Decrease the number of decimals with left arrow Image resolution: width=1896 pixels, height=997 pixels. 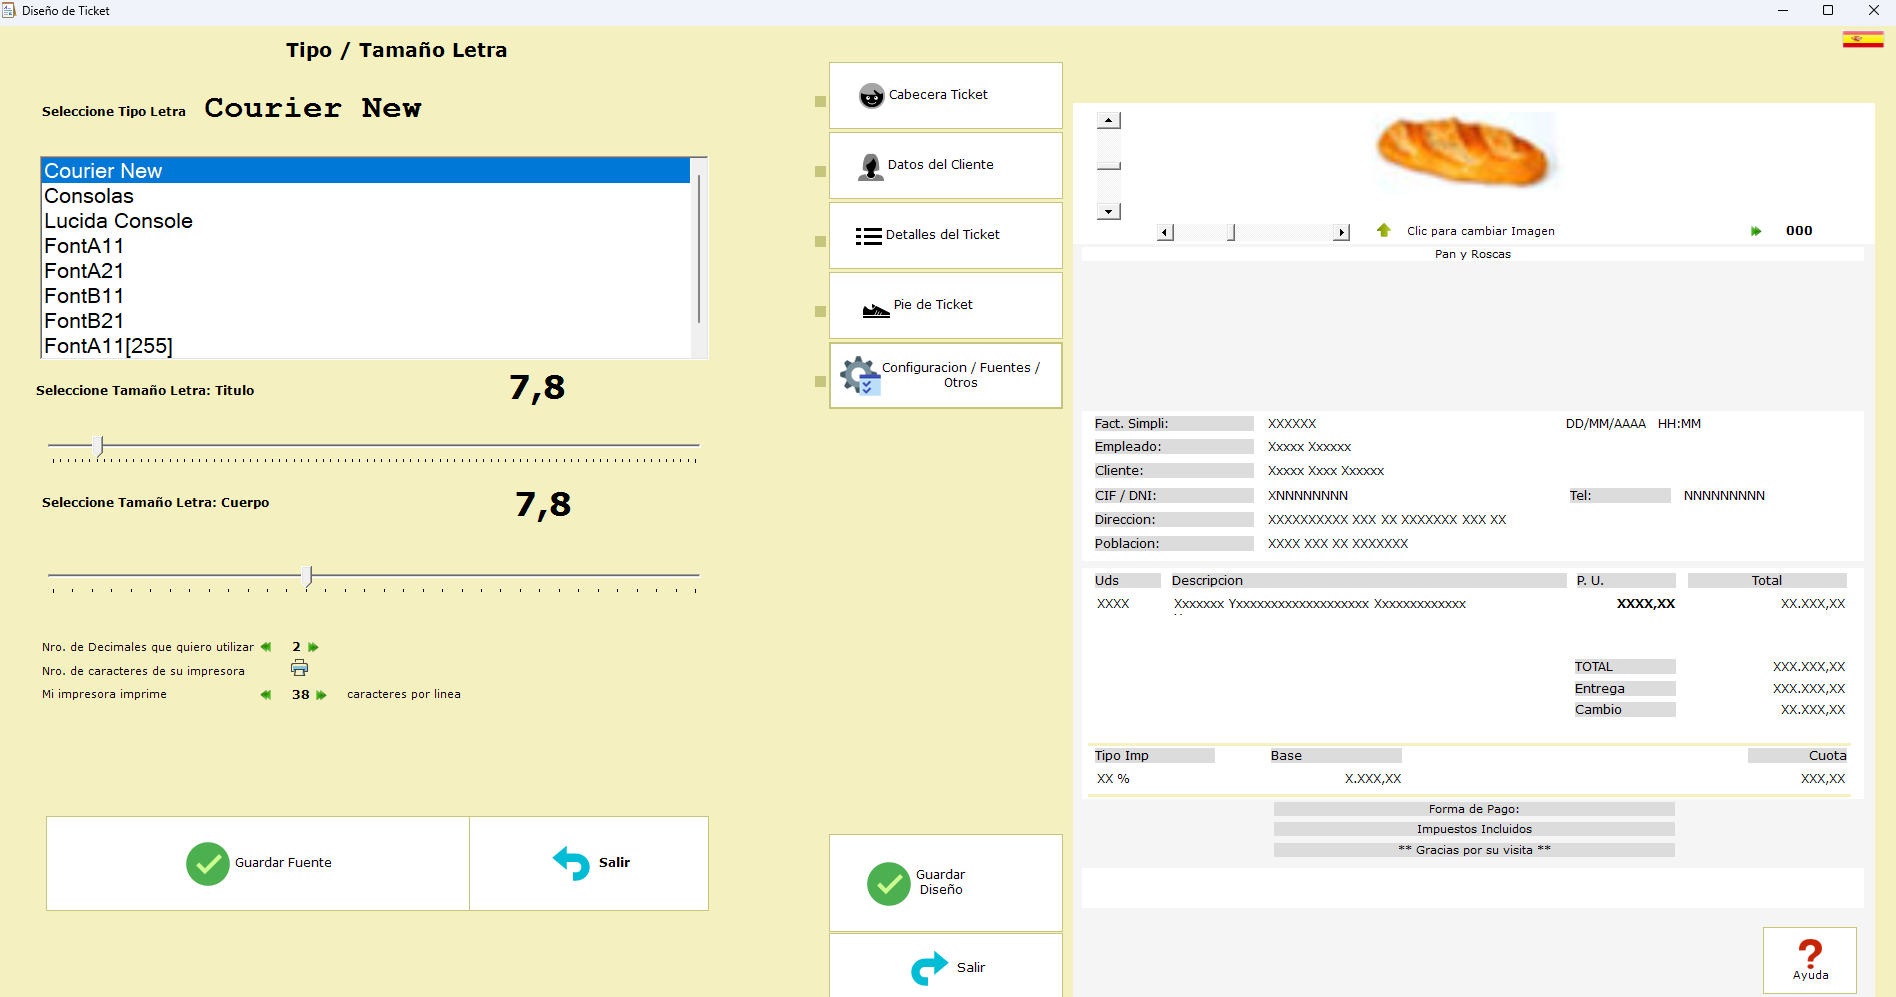266,647
